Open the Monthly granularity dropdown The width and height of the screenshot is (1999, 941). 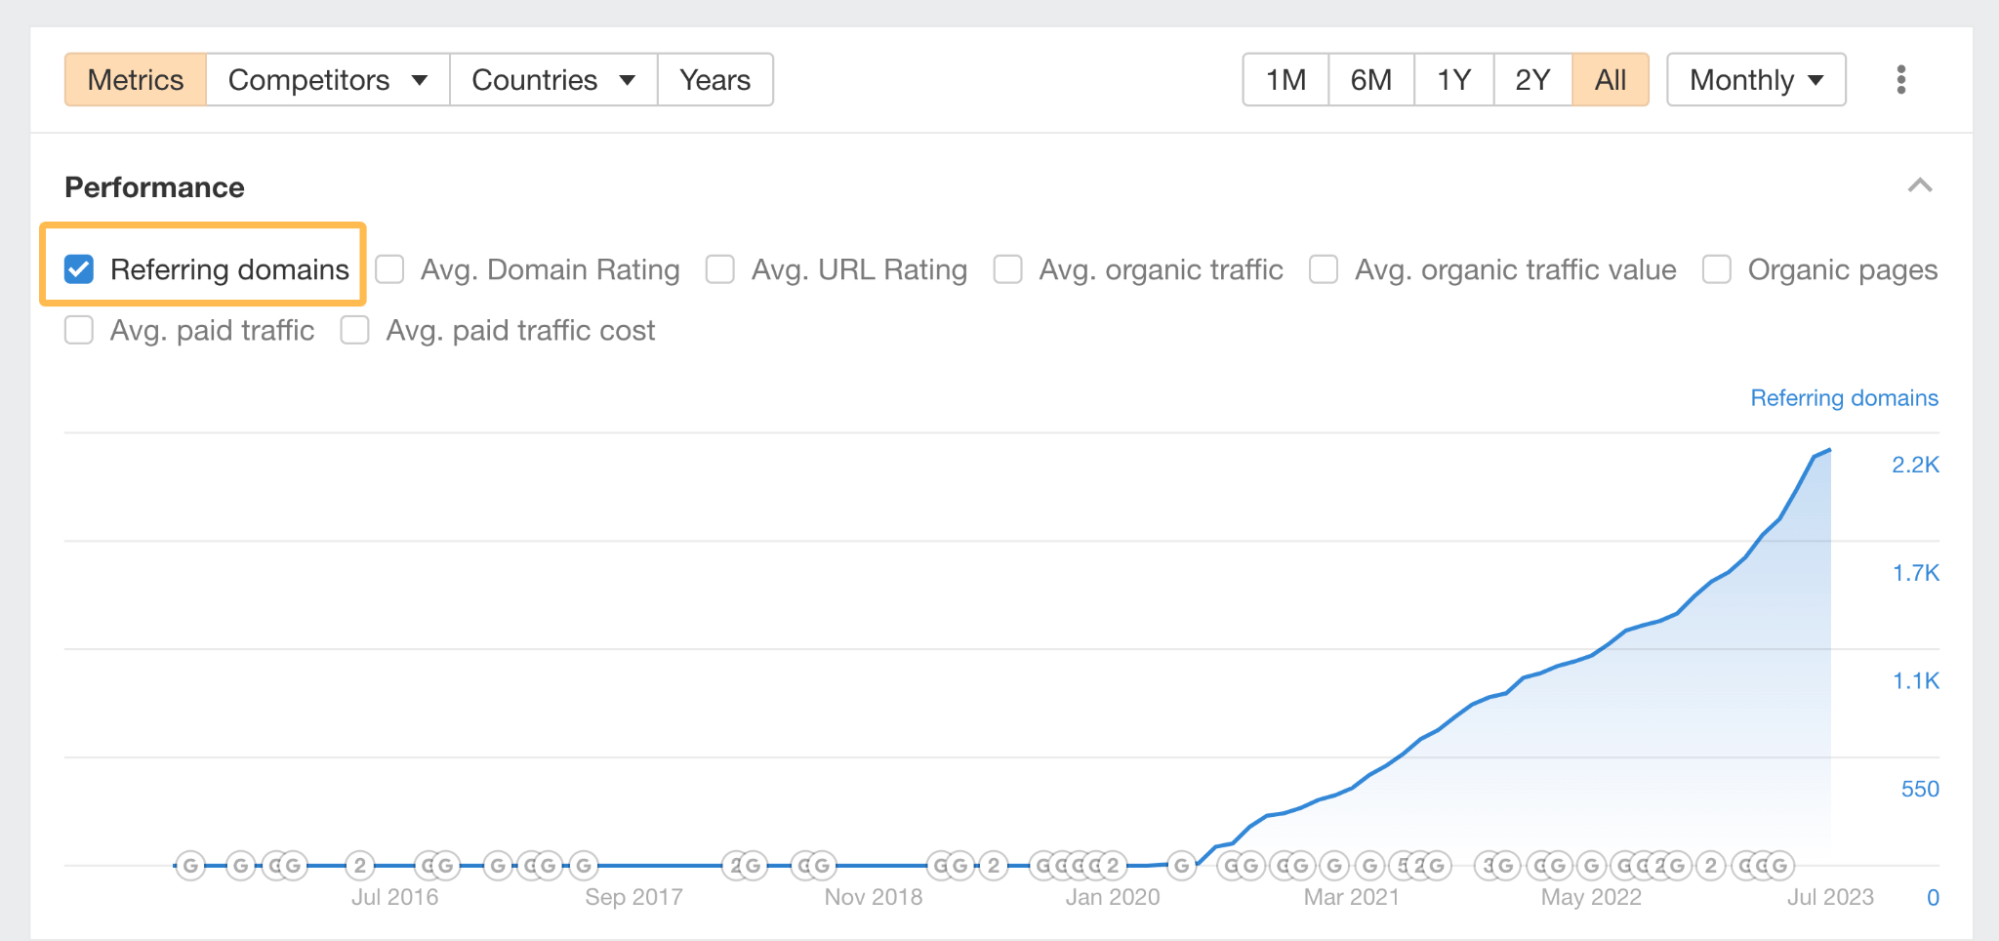[x=1755, y=79]
